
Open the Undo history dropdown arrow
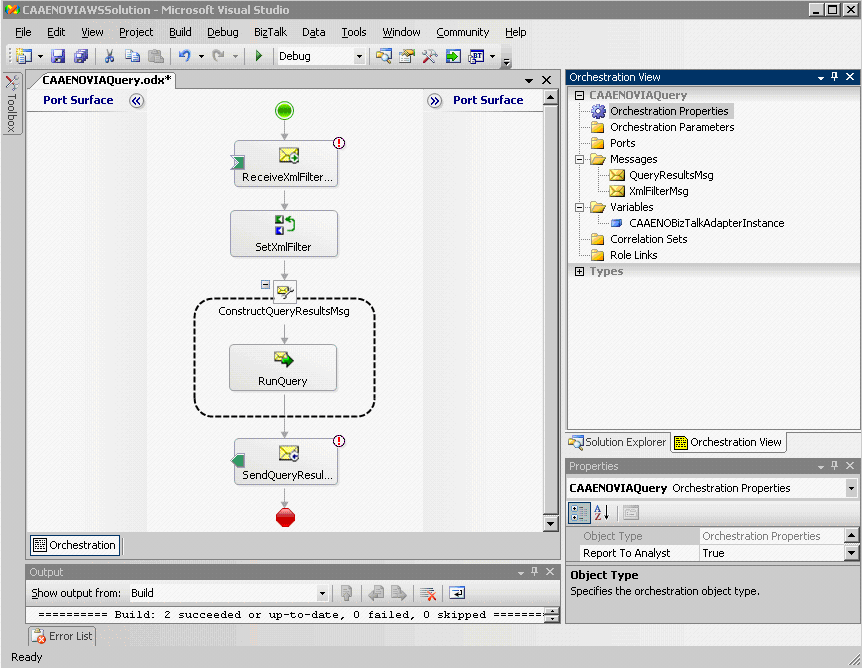(201, 56)
